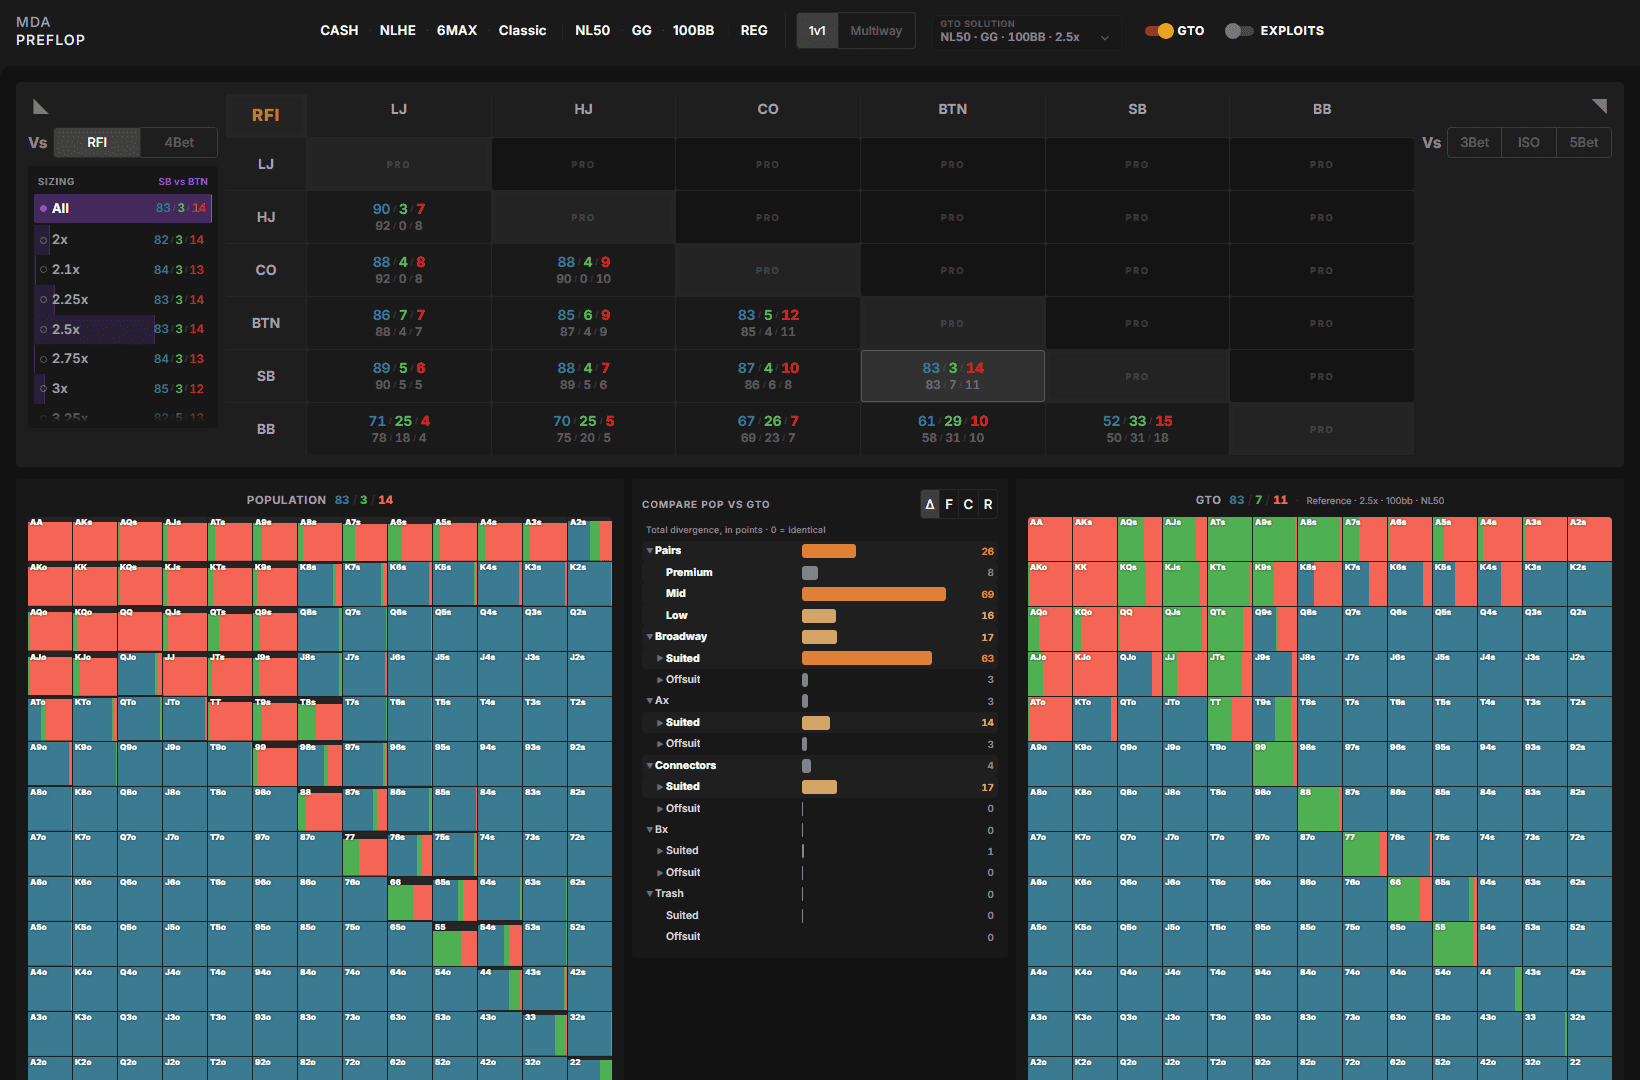This screenshot has width=1640, height=1080.
Task: Select the 2.1x sizing radio option
Action: pyautogui.click(x=123, y=270)
